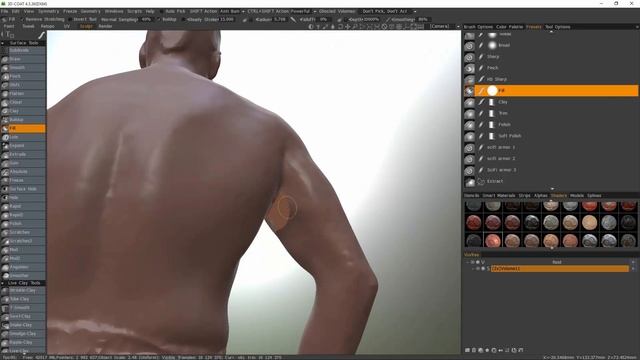Click the presets list scroll-down arrow
Image resolution: width=640 pixels, height=360 pixels.
click(552, 189)
